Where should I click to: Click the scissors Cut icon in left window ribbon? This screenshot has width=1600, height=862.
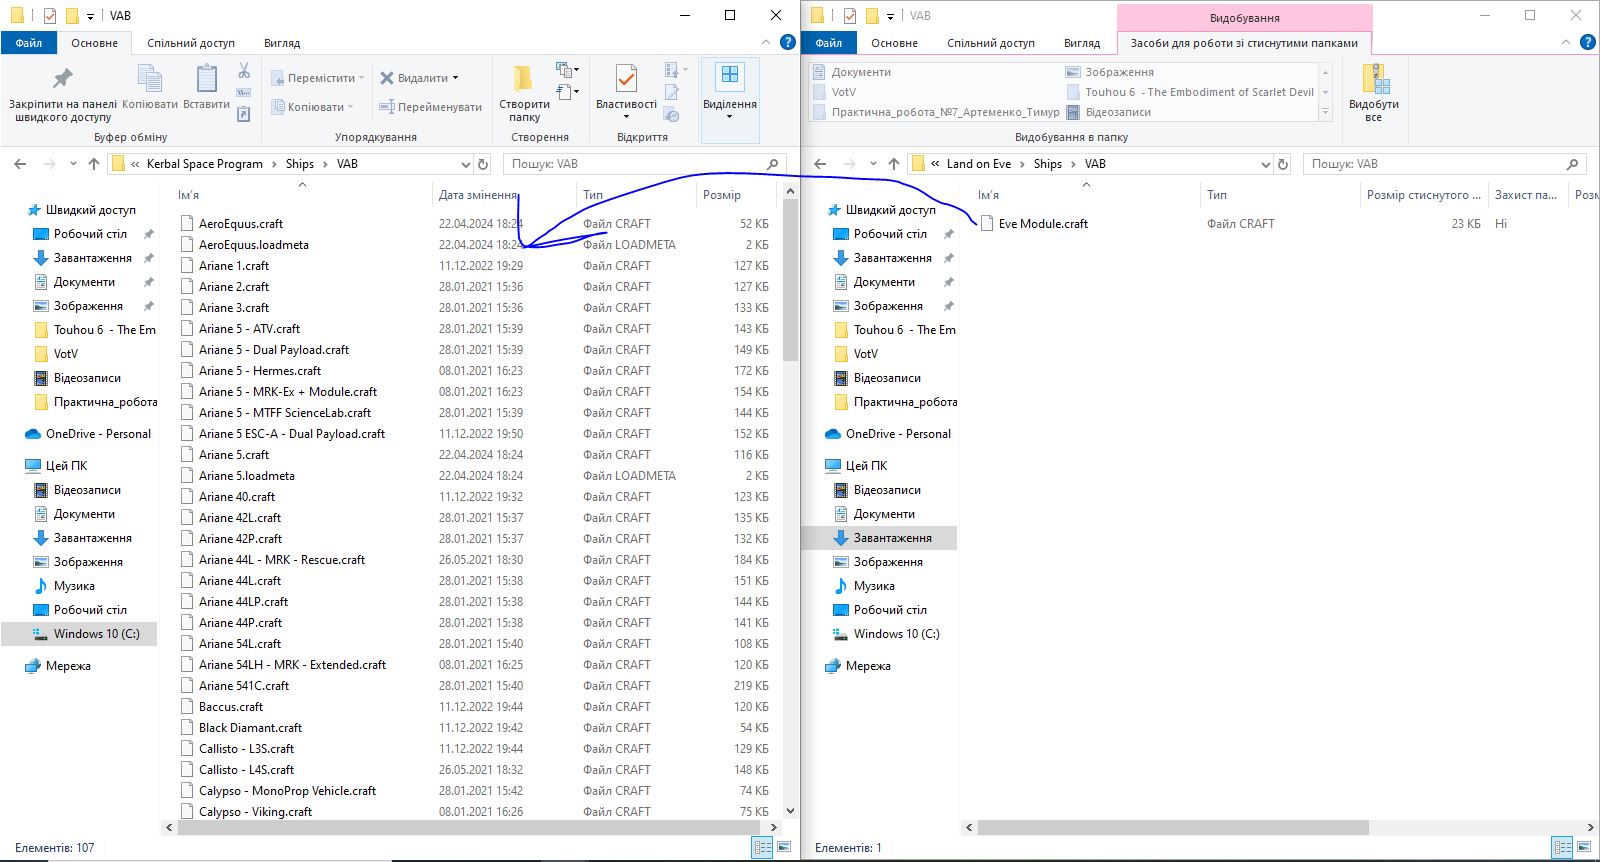click(244, 71)
